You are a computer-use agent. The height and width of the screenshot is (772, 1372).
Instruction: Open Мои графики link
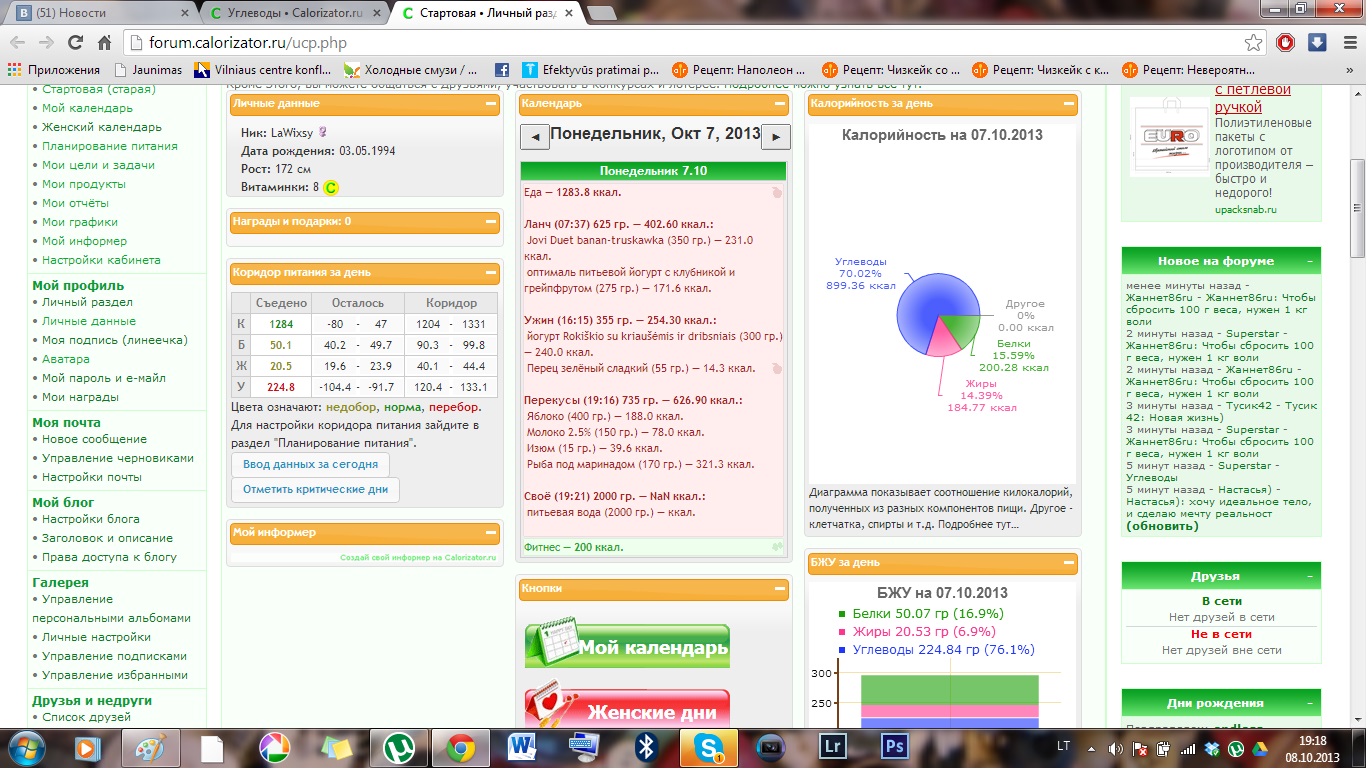(80, 222)
